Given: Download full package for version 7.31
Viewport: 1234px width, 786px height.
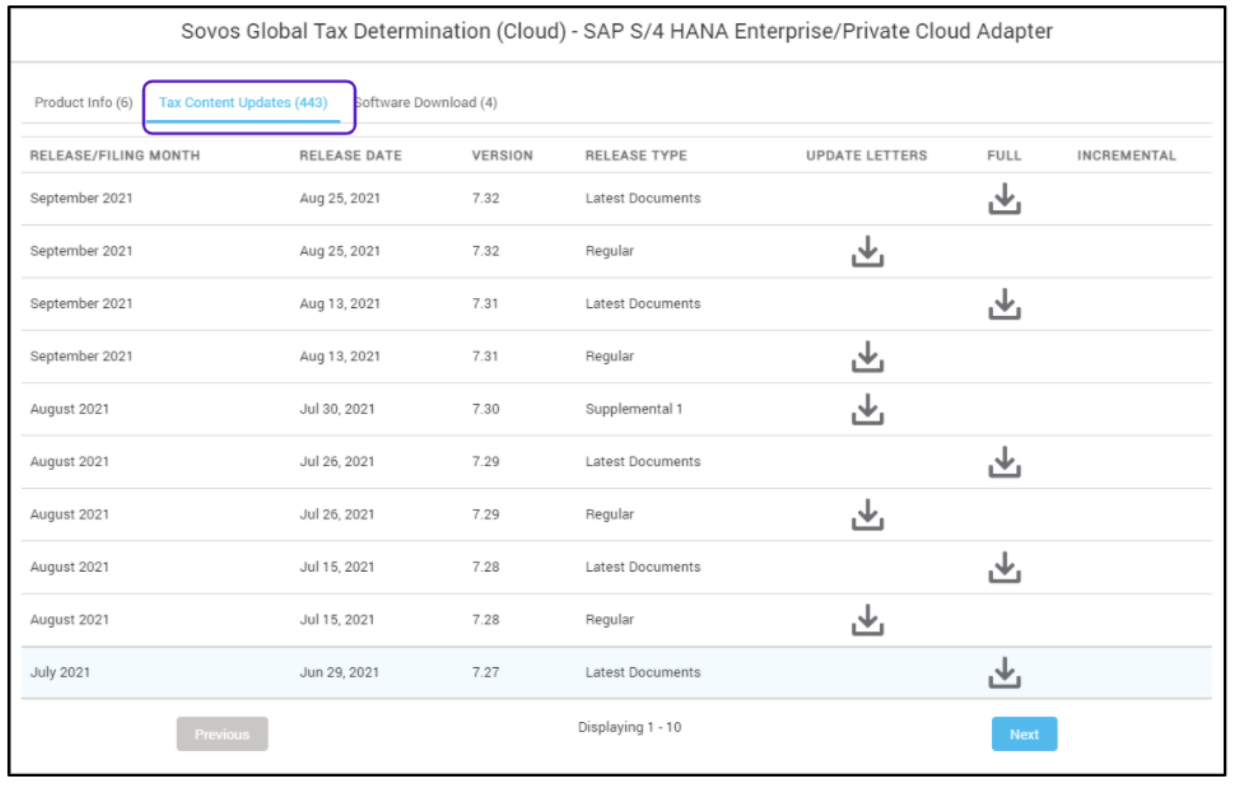Looking at the screenshot, I should [x=1004, y=304].
